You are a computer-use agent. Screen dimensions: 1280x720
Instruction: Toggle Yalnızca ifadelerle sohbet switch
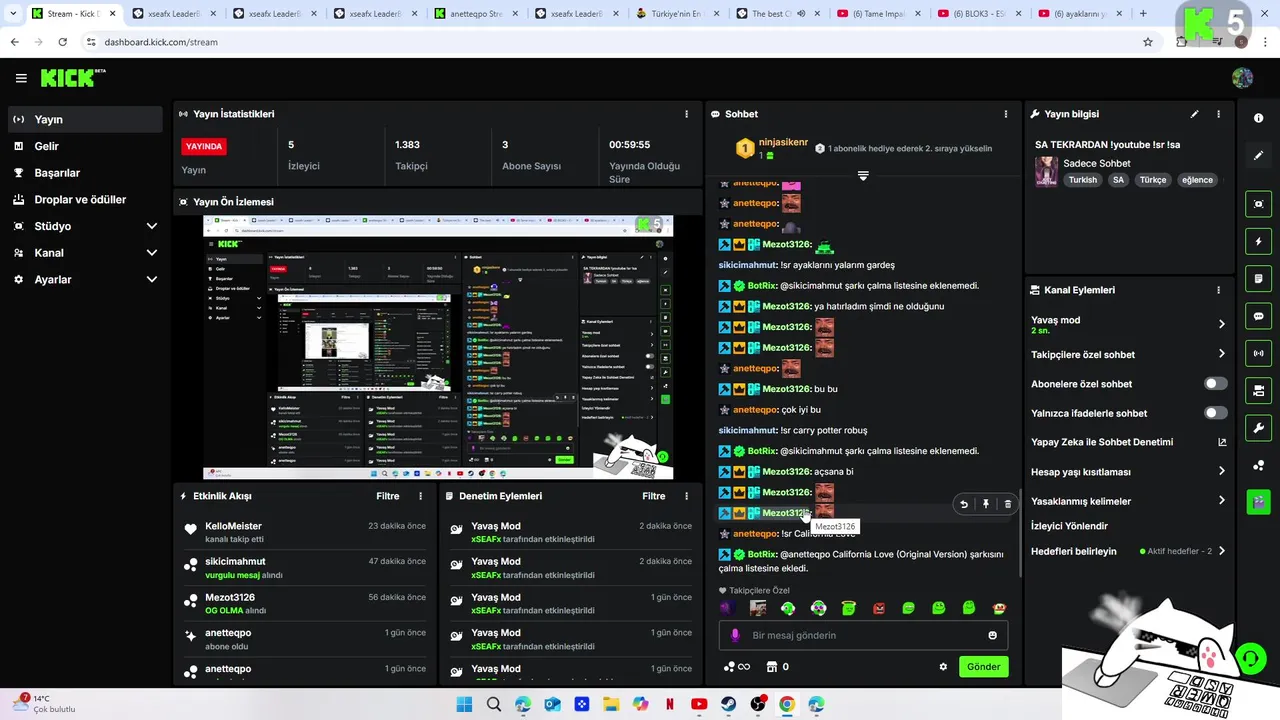pos(1215,413)
